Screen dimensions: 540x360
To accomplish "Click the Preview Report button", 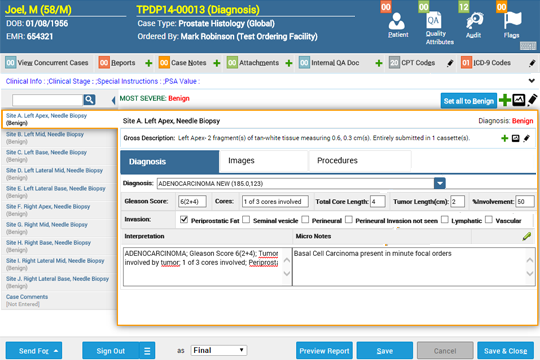I will coord(324,351).
